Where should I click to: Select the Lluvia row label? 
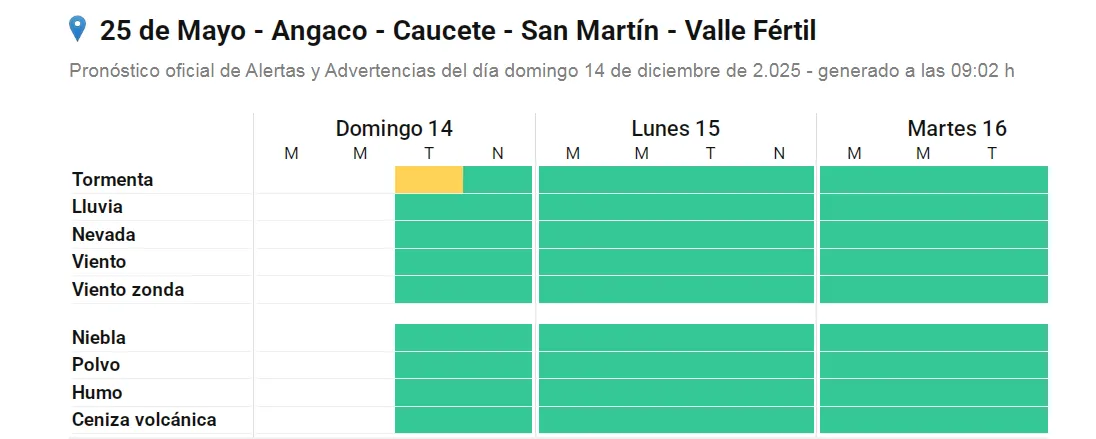pos(97,207)
